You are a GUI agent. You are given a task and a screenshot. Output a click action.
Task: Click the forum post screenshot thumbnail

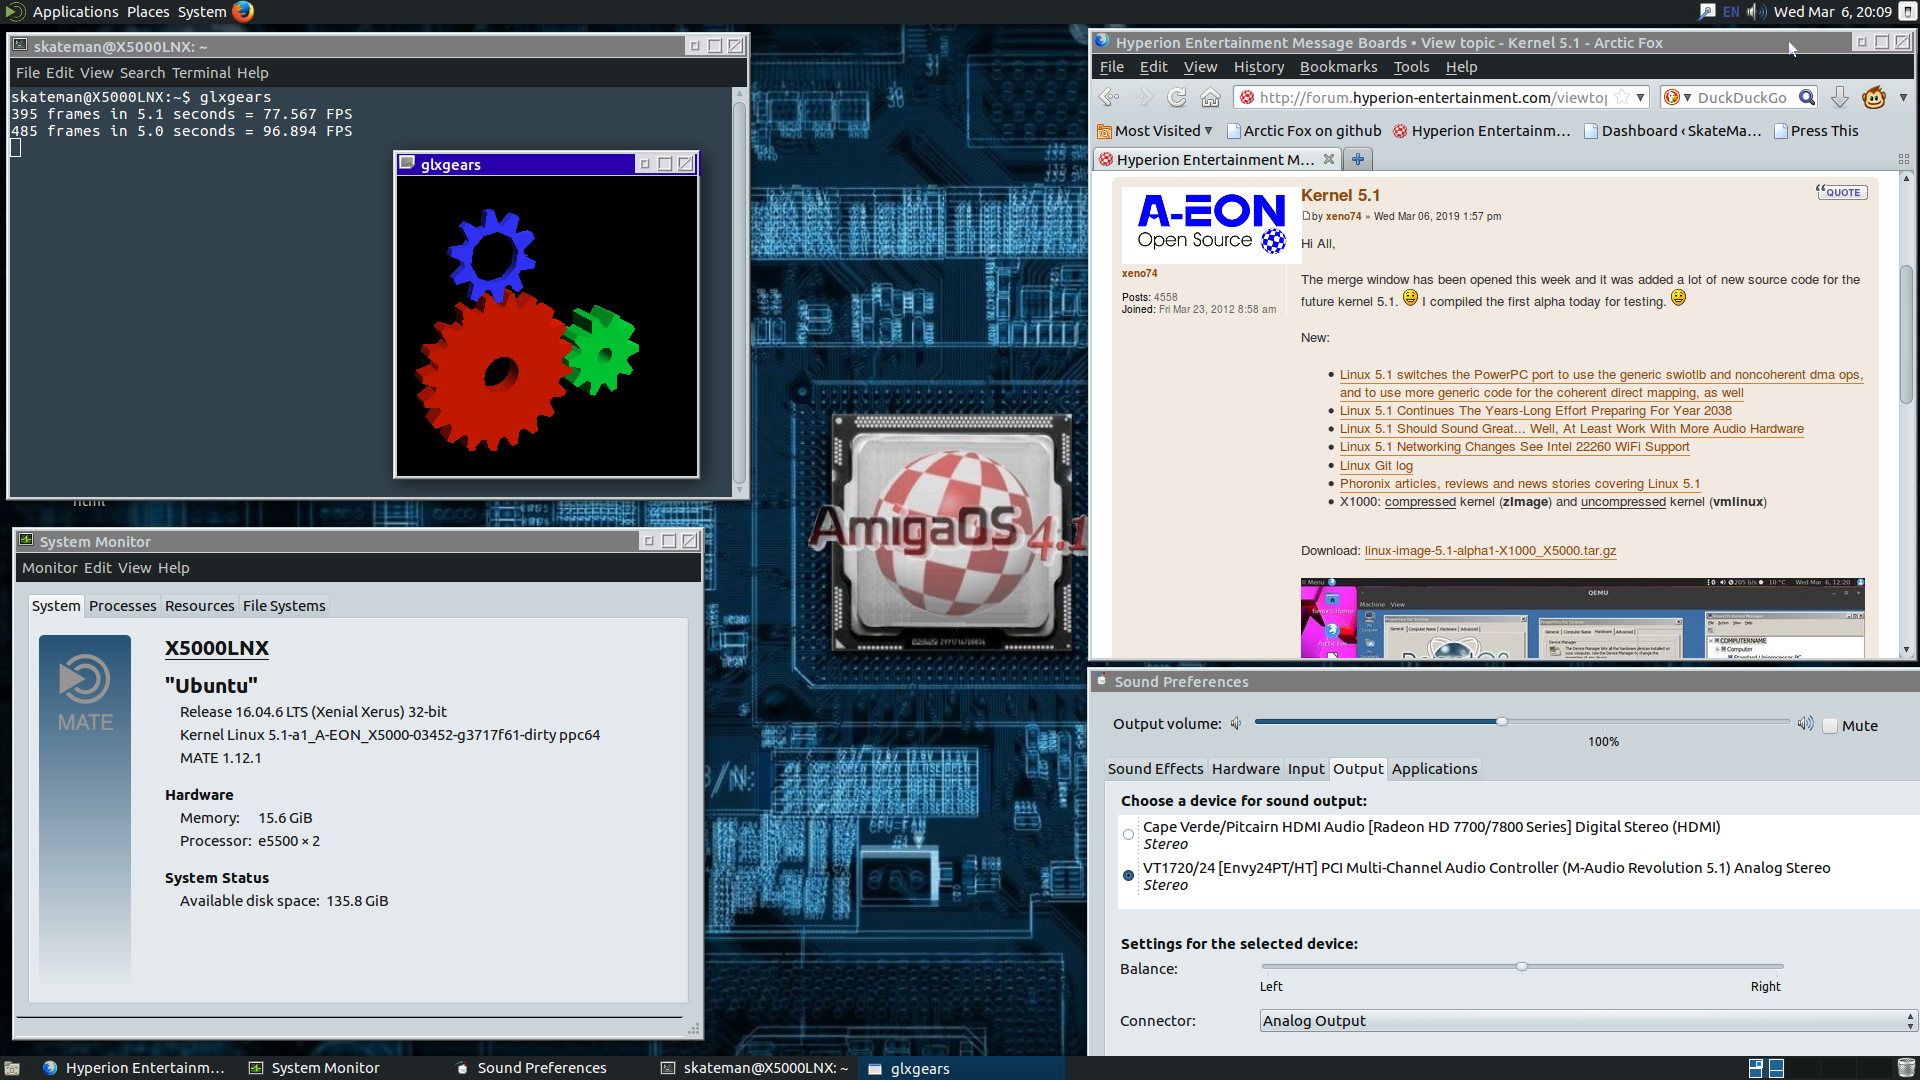pos(1582,618)
